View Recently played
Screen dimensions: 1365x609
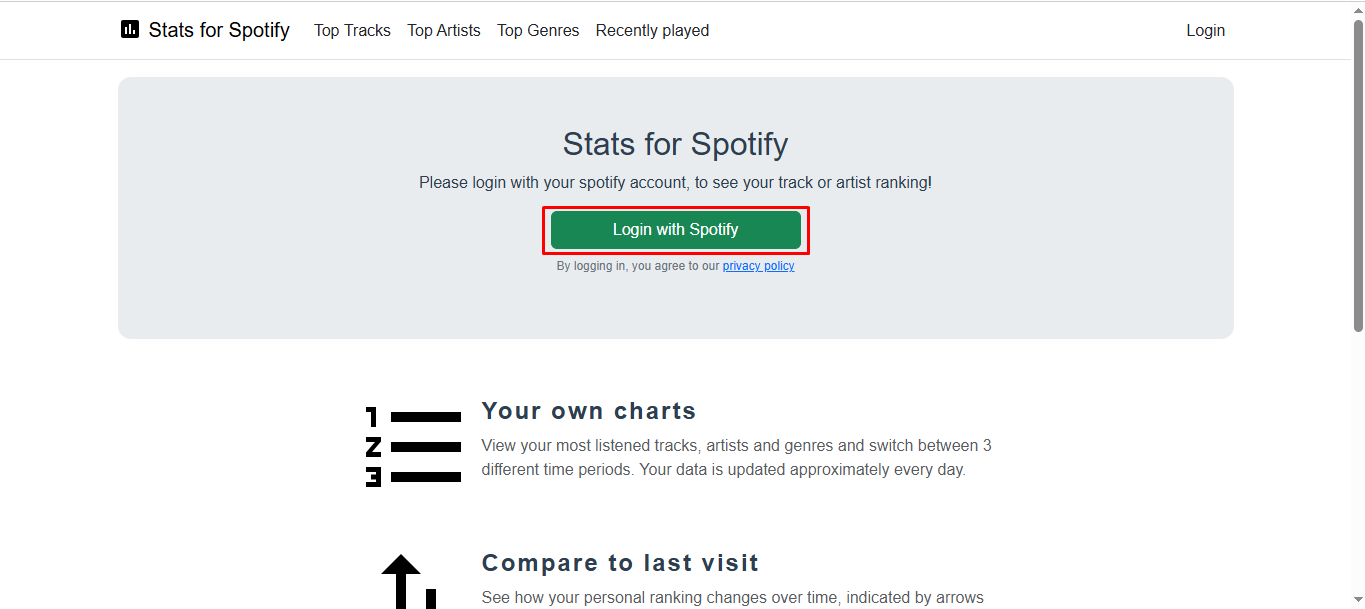(652, 30)
